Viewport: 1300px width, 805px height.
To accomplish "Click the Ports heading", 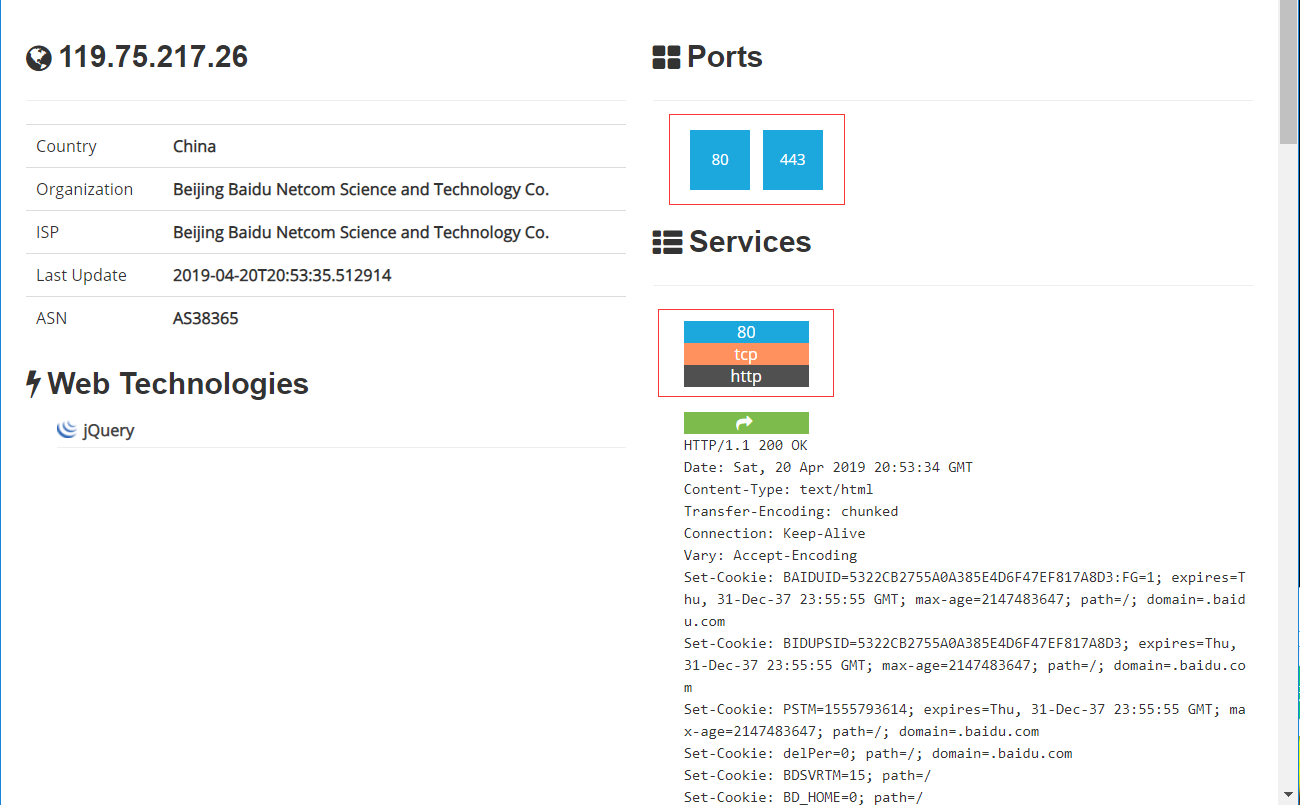I will [x=725, y=57].
